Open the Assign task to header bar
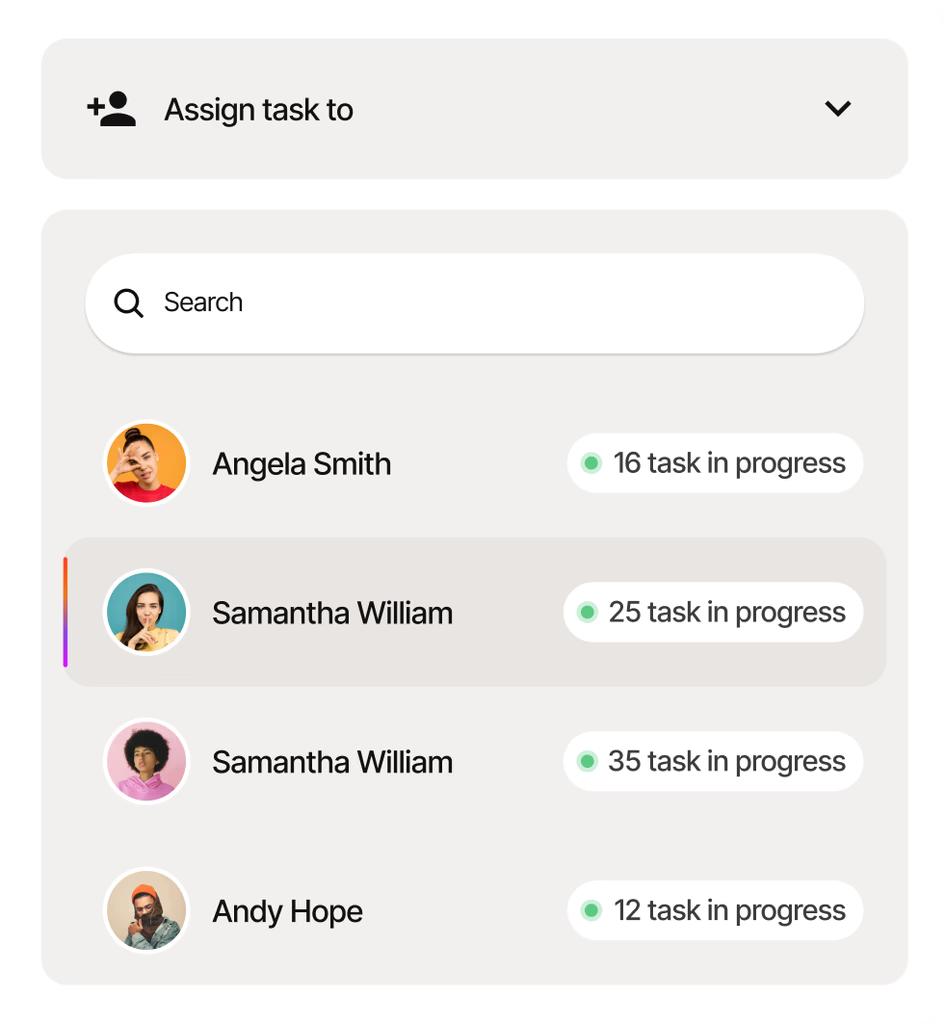945x1024 pixels. coord(475,108)
